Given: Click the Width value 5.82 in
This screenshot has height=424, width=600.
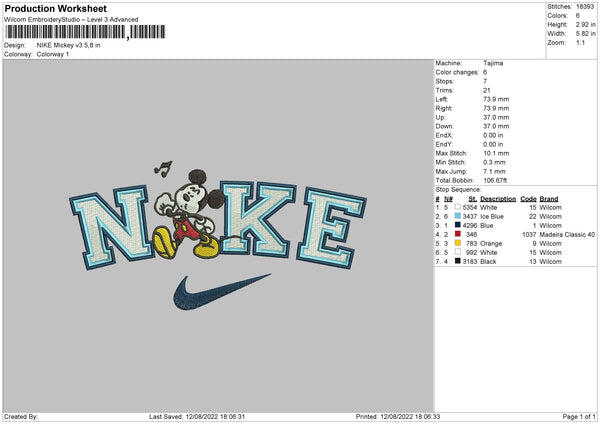Looking at the screenshot, I should point(586,34).
